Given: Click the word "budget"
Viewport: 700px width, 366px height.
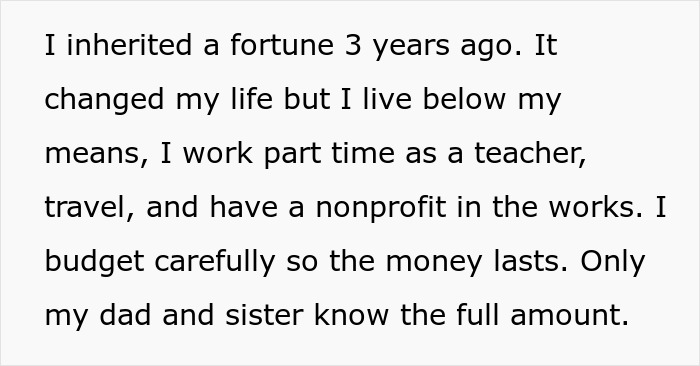Looking at the screenshot, I should click(x=94, y=263).
